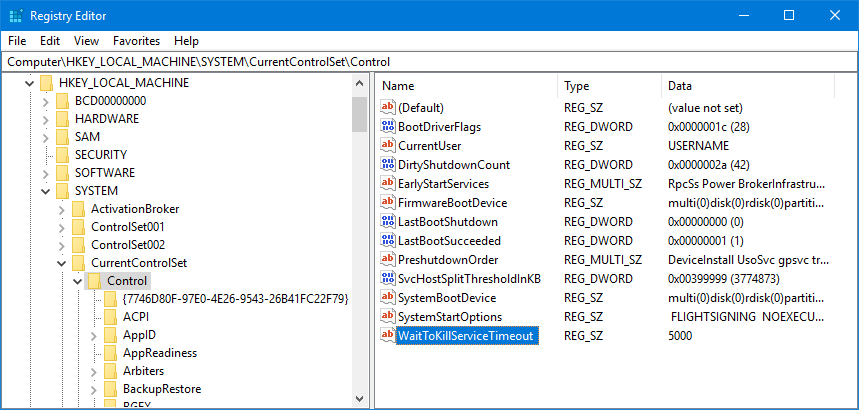859x410 pixels.
Task: Click the REG_MULTI_SZ type of PreshutdownOrder
Action: click(x=603, y=260)
